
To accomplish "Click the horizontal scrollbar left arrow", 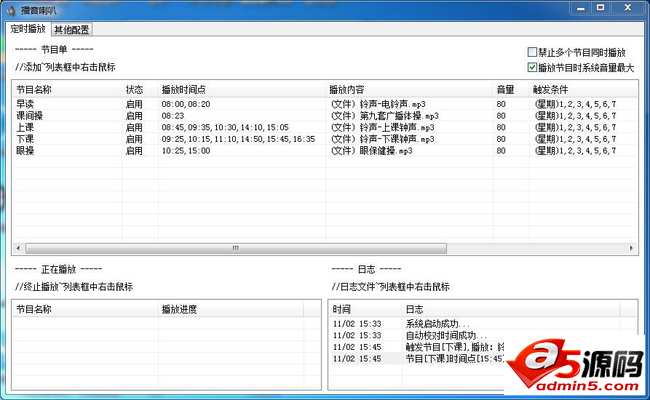I will click(18, 248).
